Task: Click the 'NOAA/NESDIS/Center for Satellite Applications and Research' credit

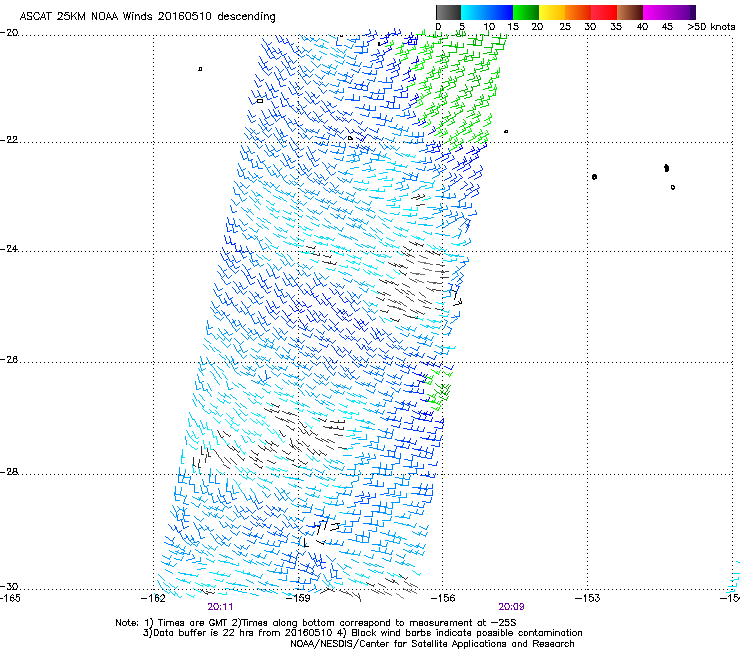Action: pos(432,644)
